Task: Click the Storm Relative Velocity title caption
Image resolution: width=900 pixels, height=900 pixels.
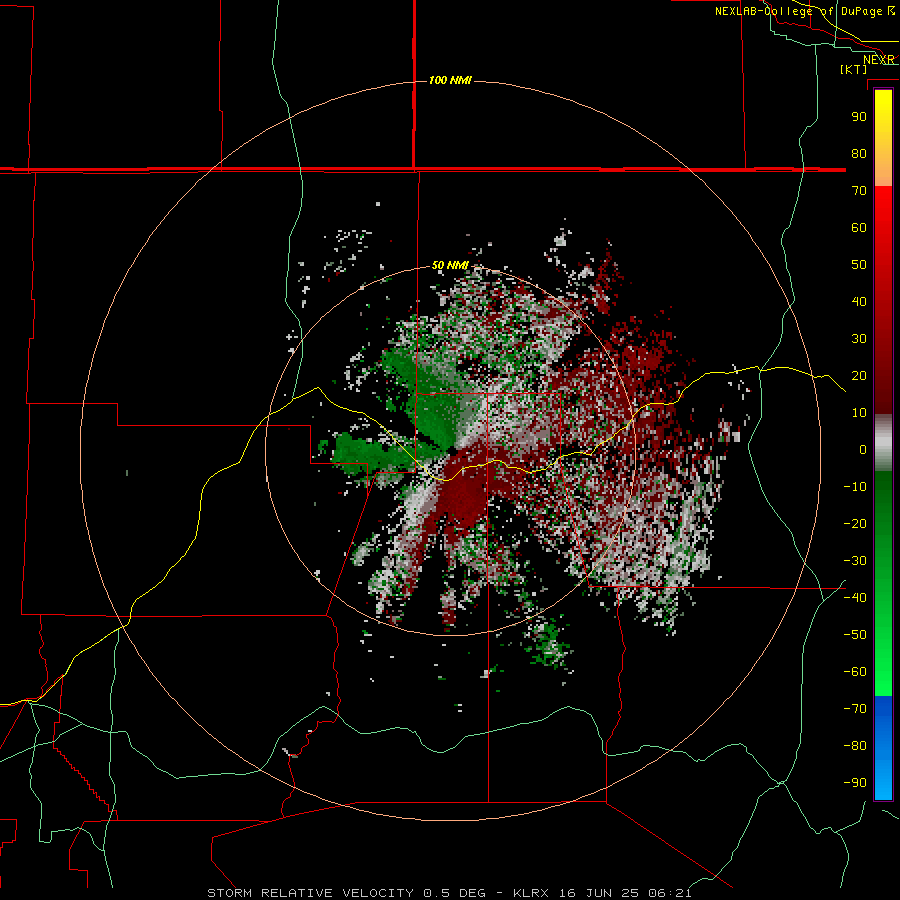Action: [310, 893]
